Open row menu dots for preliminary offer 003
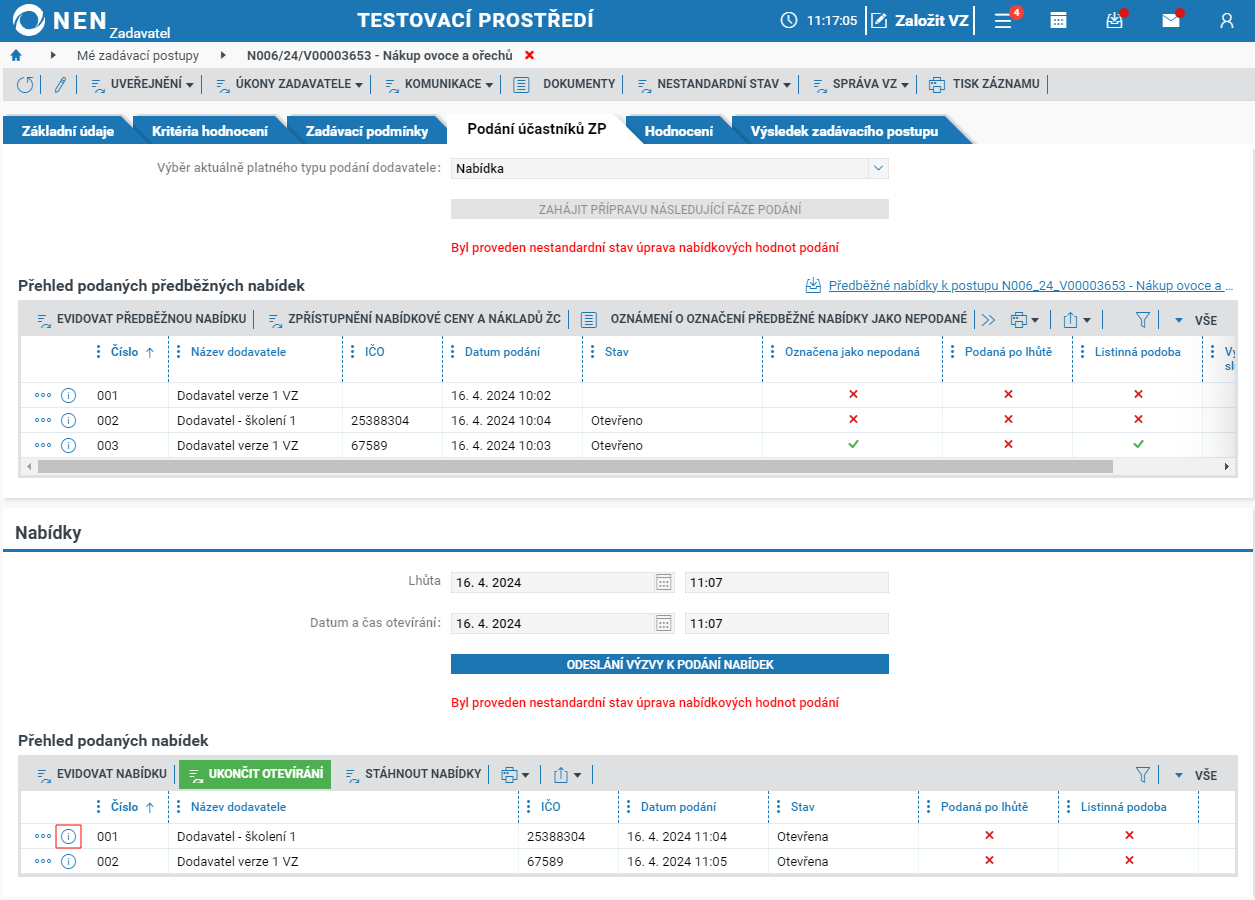The width and height of the screenshot is (1255, 900). 42,445
